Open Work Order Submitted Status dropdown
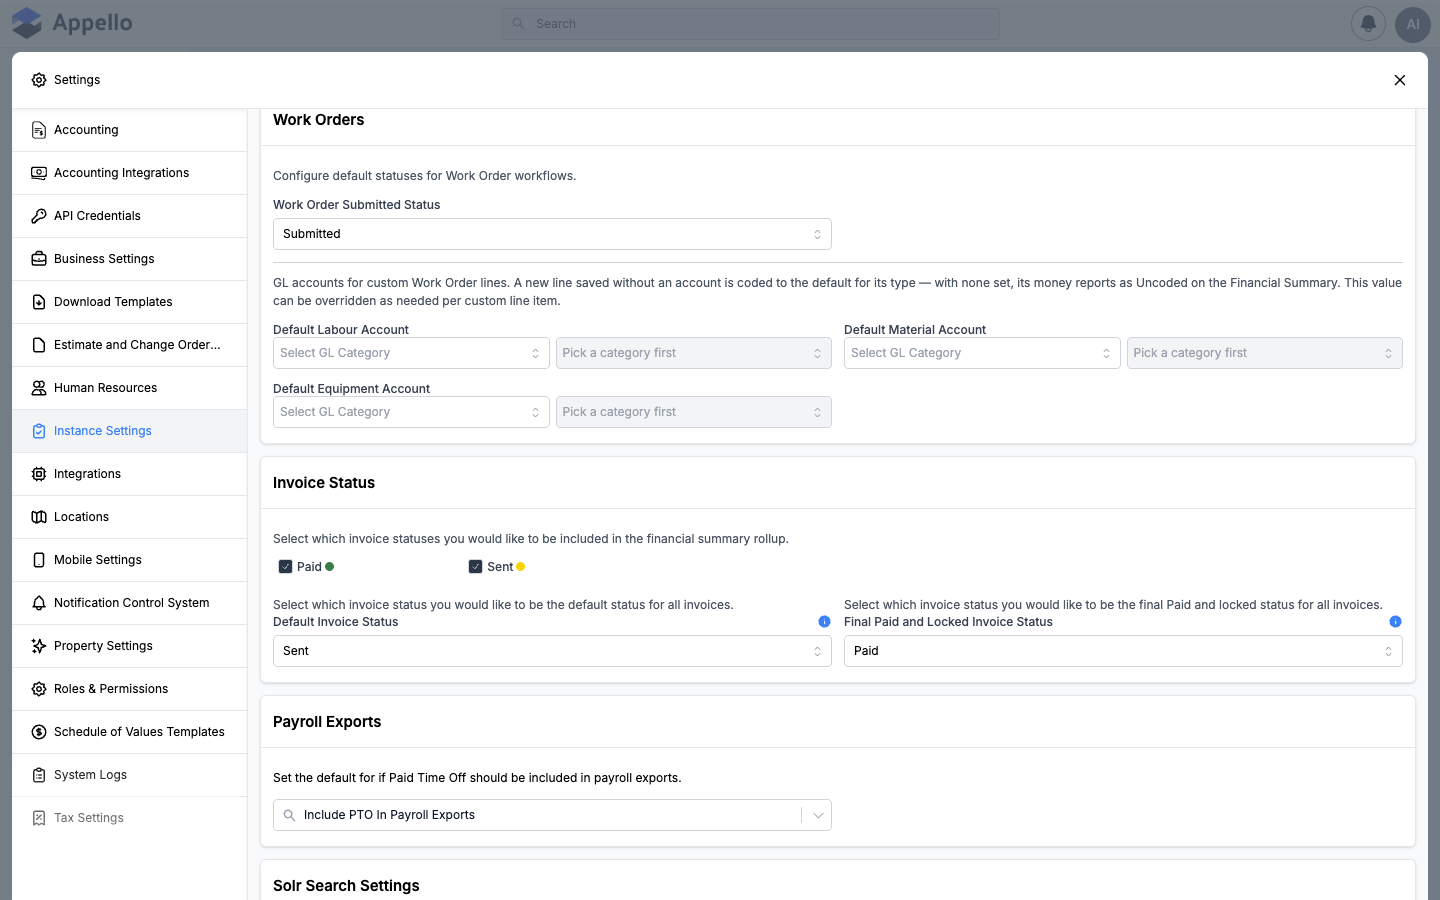Image resolution: width=1440 pixels, height=900 pixels. pyautogui.click(x=552, y=234)
